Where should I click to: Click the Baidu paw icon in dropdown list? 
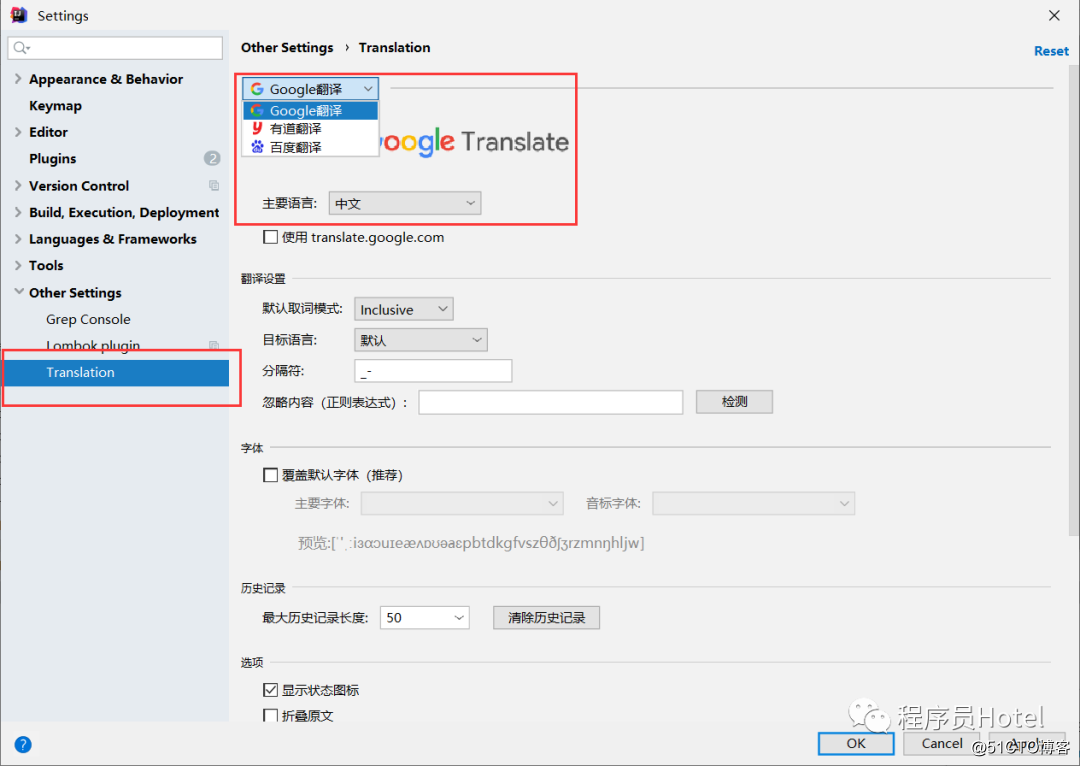[x=257, y=147]
